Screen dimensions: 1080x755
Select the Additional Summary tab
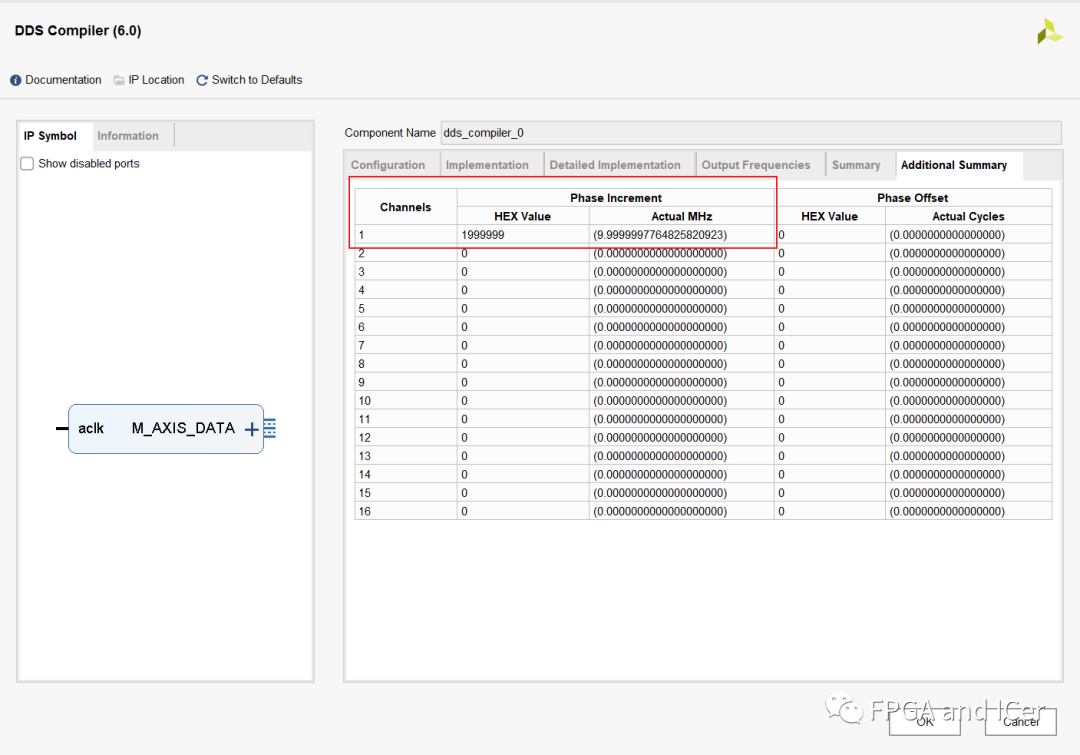pos(954,165)
